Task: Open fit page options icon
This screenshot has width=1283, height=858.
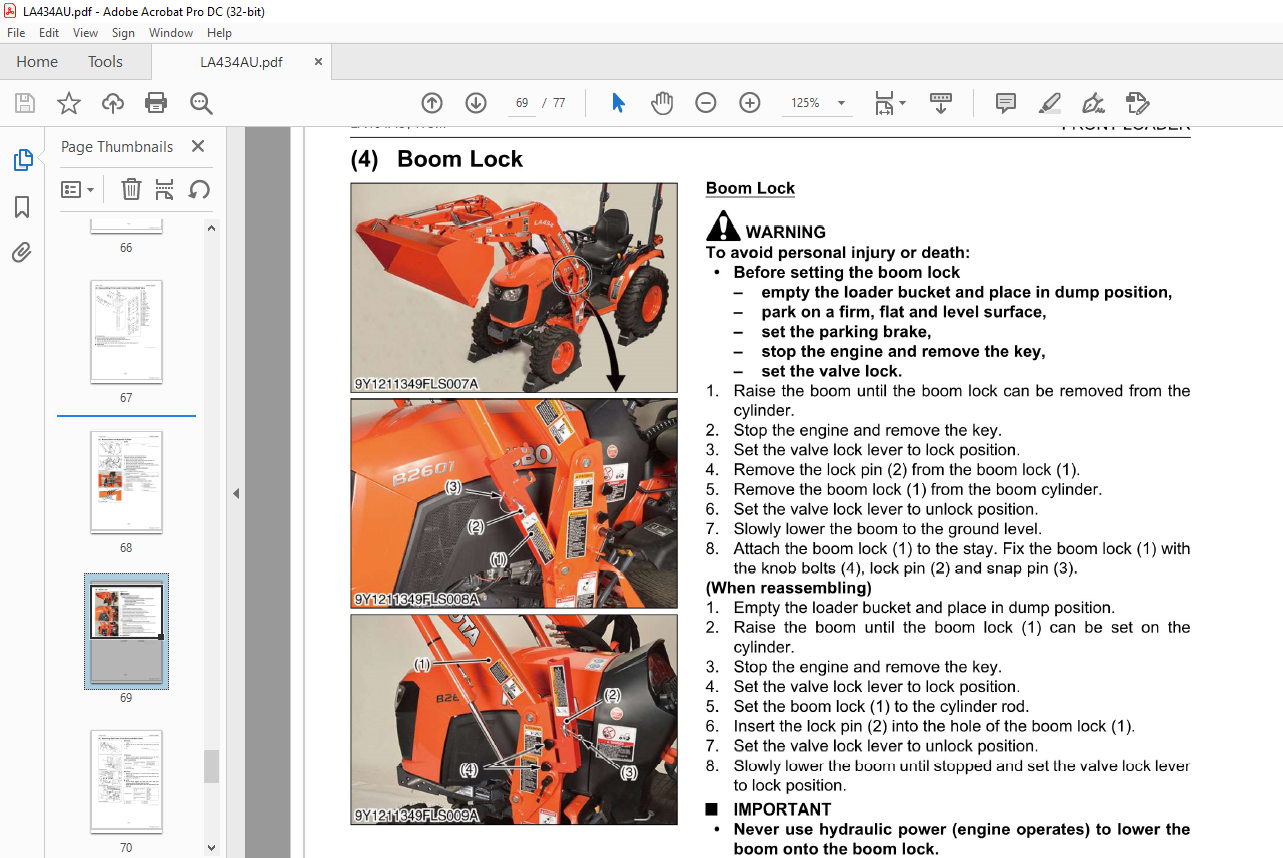Action: pos(884,103)
